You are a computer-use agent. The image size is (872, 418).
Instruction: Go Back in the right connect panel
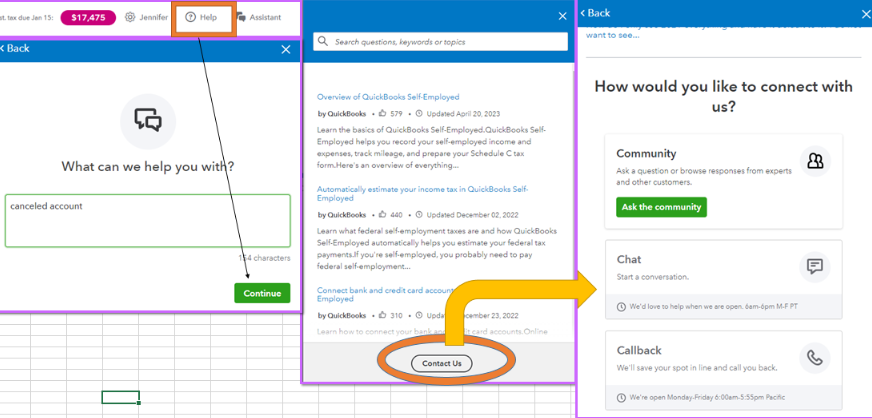596,13
